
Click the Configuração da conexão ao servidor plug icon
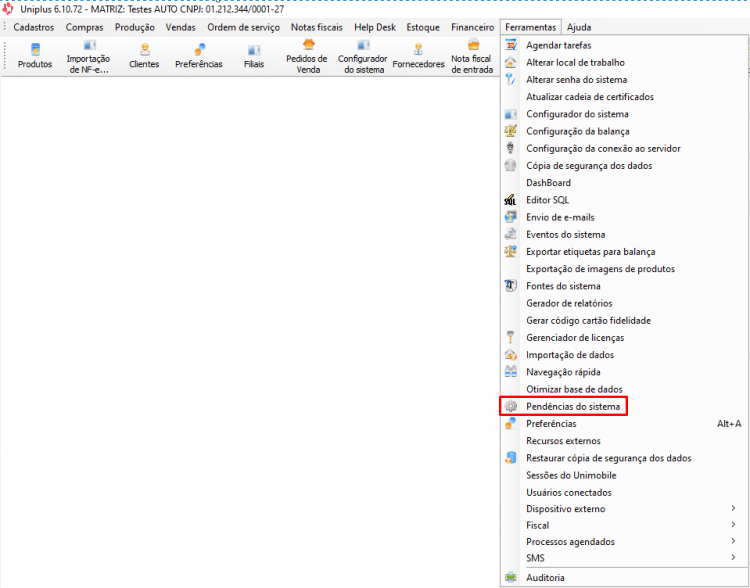tap(511, 148)
